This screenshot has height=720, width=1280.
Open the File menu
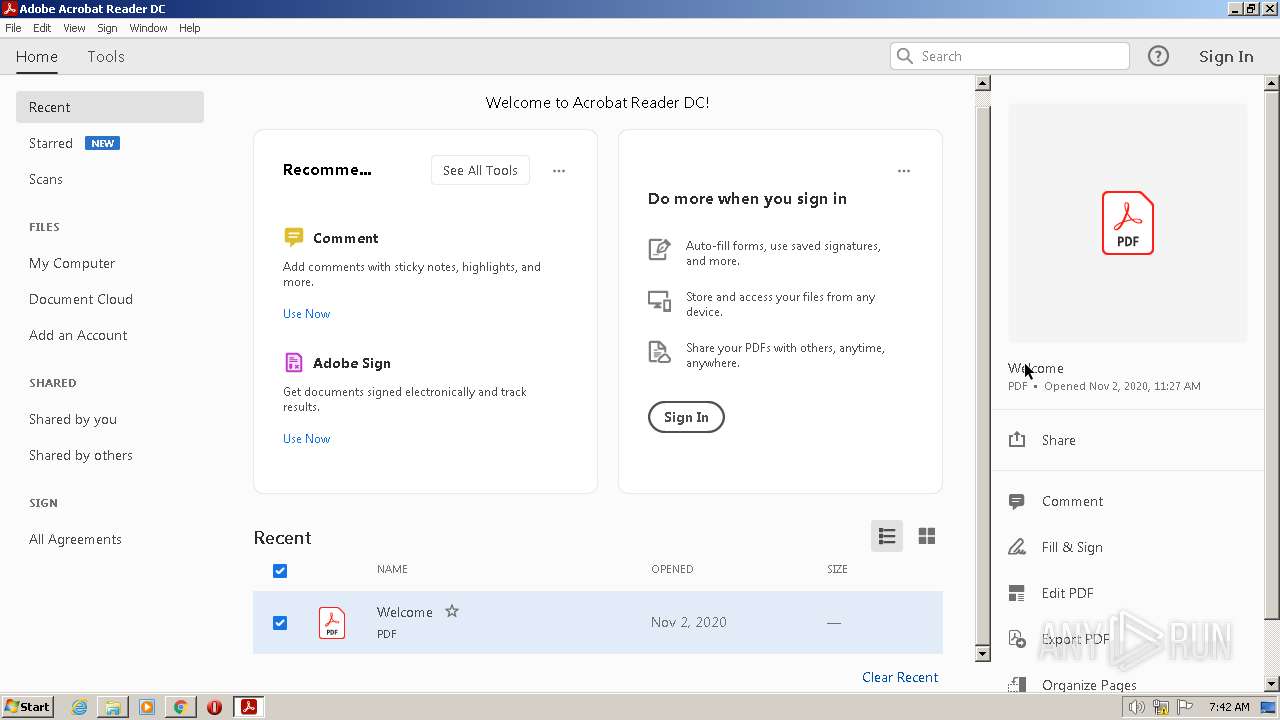point(13,28)
